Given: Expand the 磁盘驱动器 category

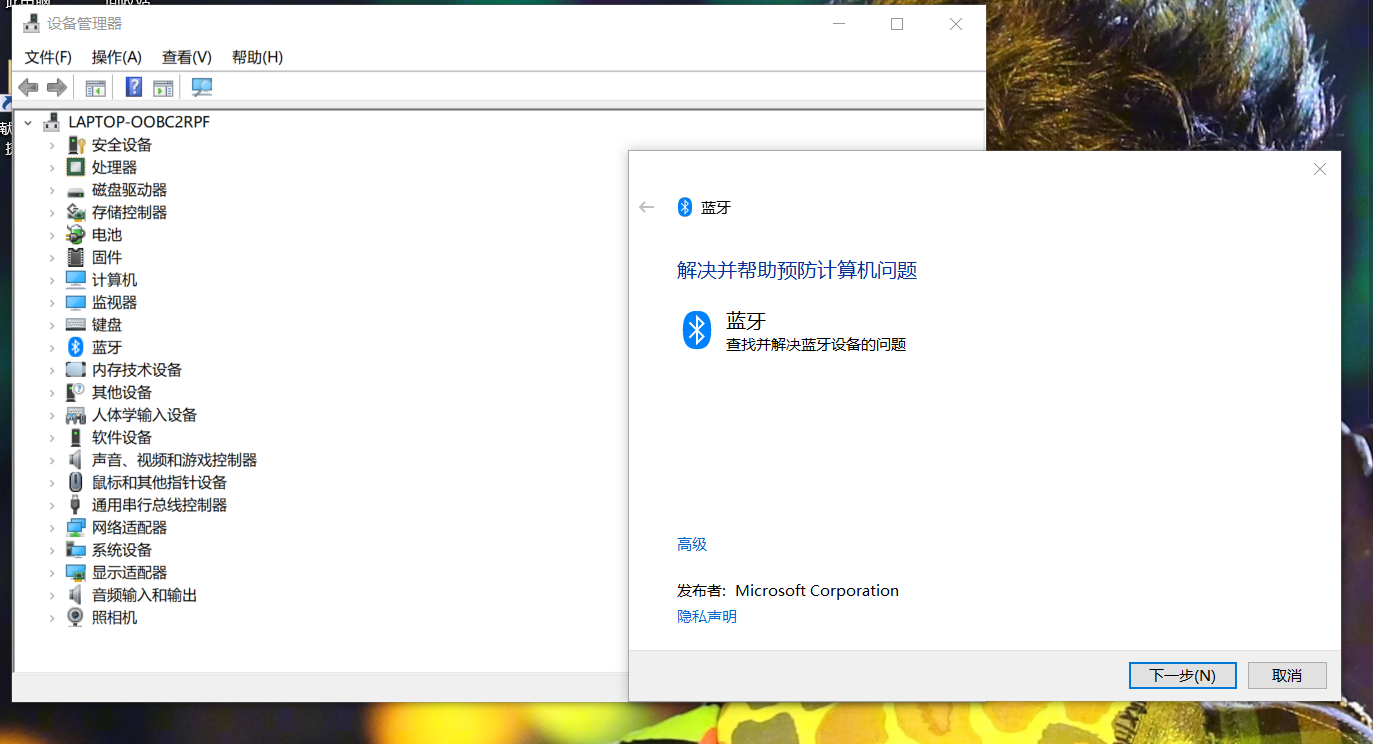Looking at the screenshot, I should [52, 190].
